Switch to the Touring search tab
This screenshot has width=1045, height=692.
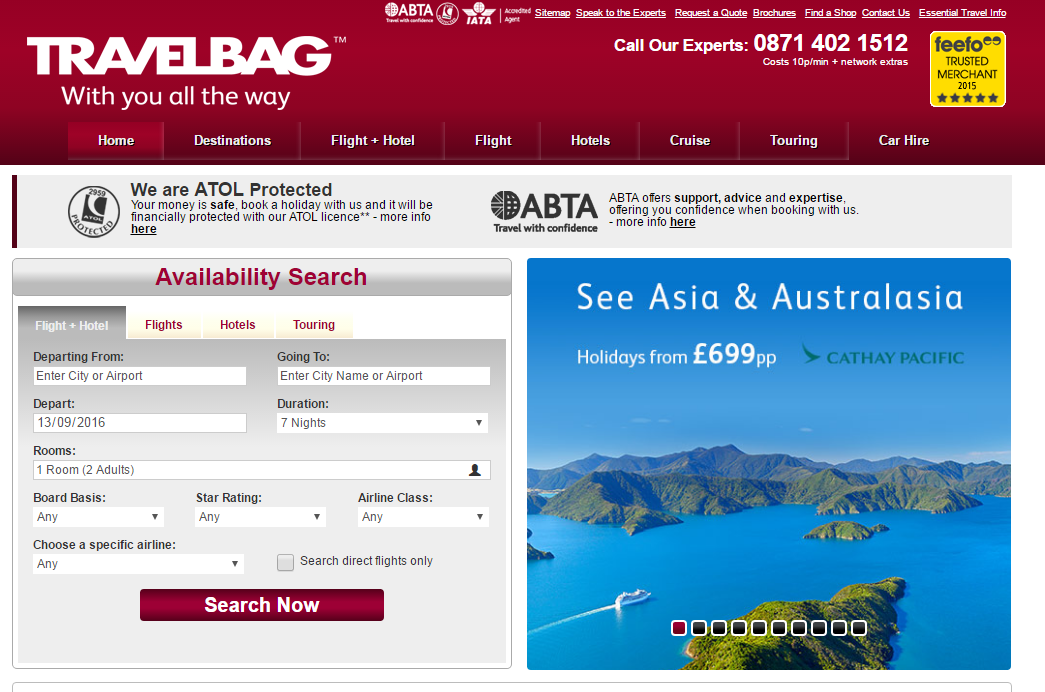coord(313,325)
